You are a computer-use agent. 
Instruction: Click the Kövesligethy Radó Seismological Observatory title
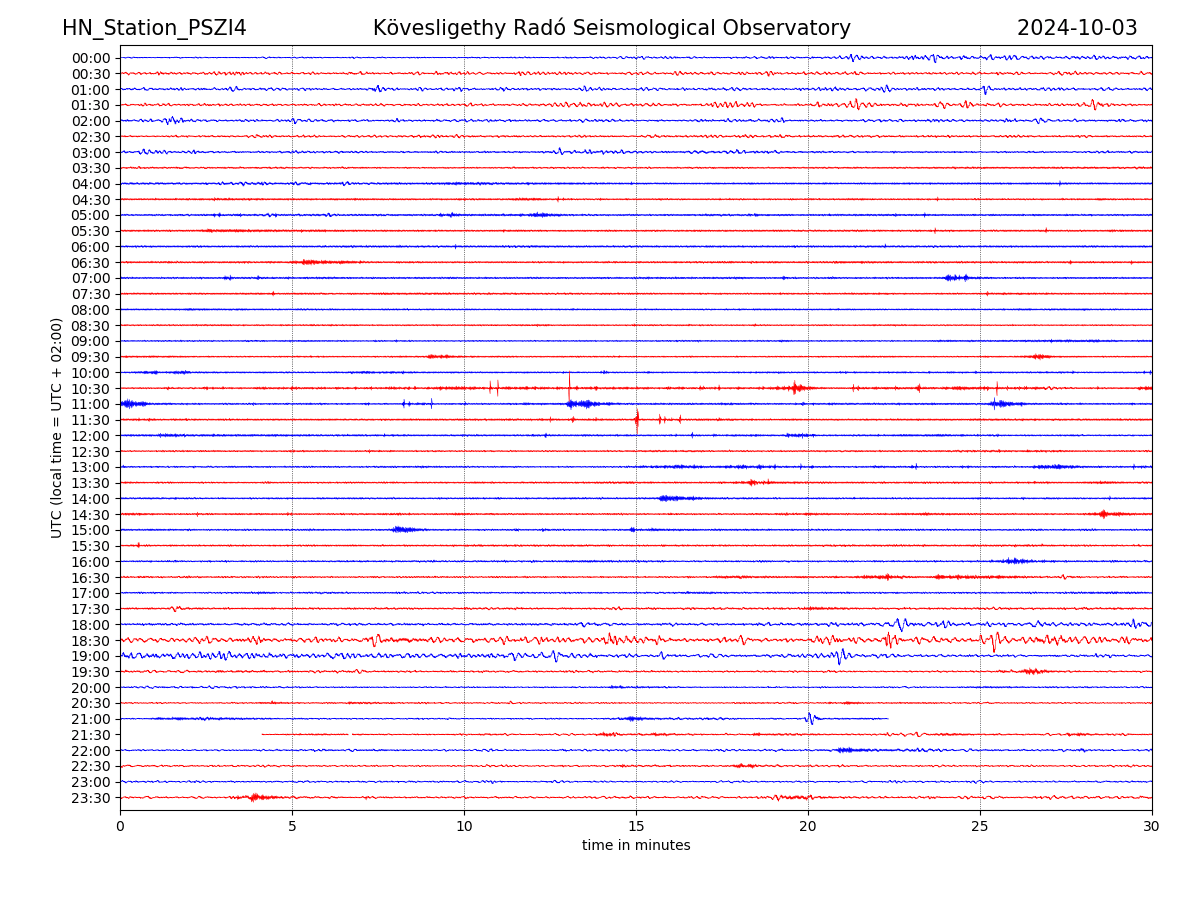pos(611,29)
